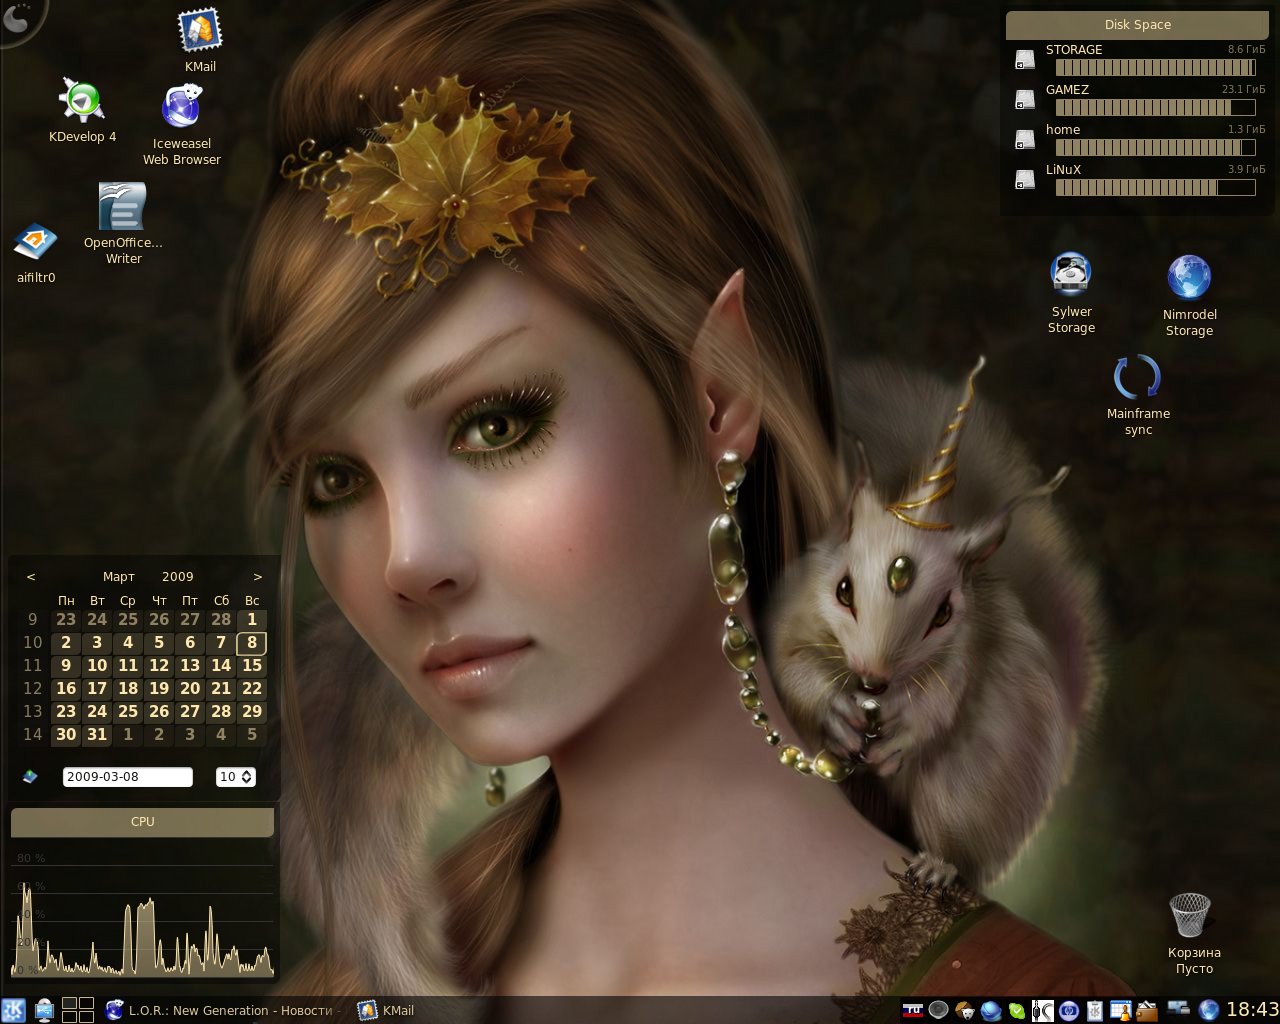Select March 22 in the calendar
1280x1024 pixels.
(x=252, y=689)
